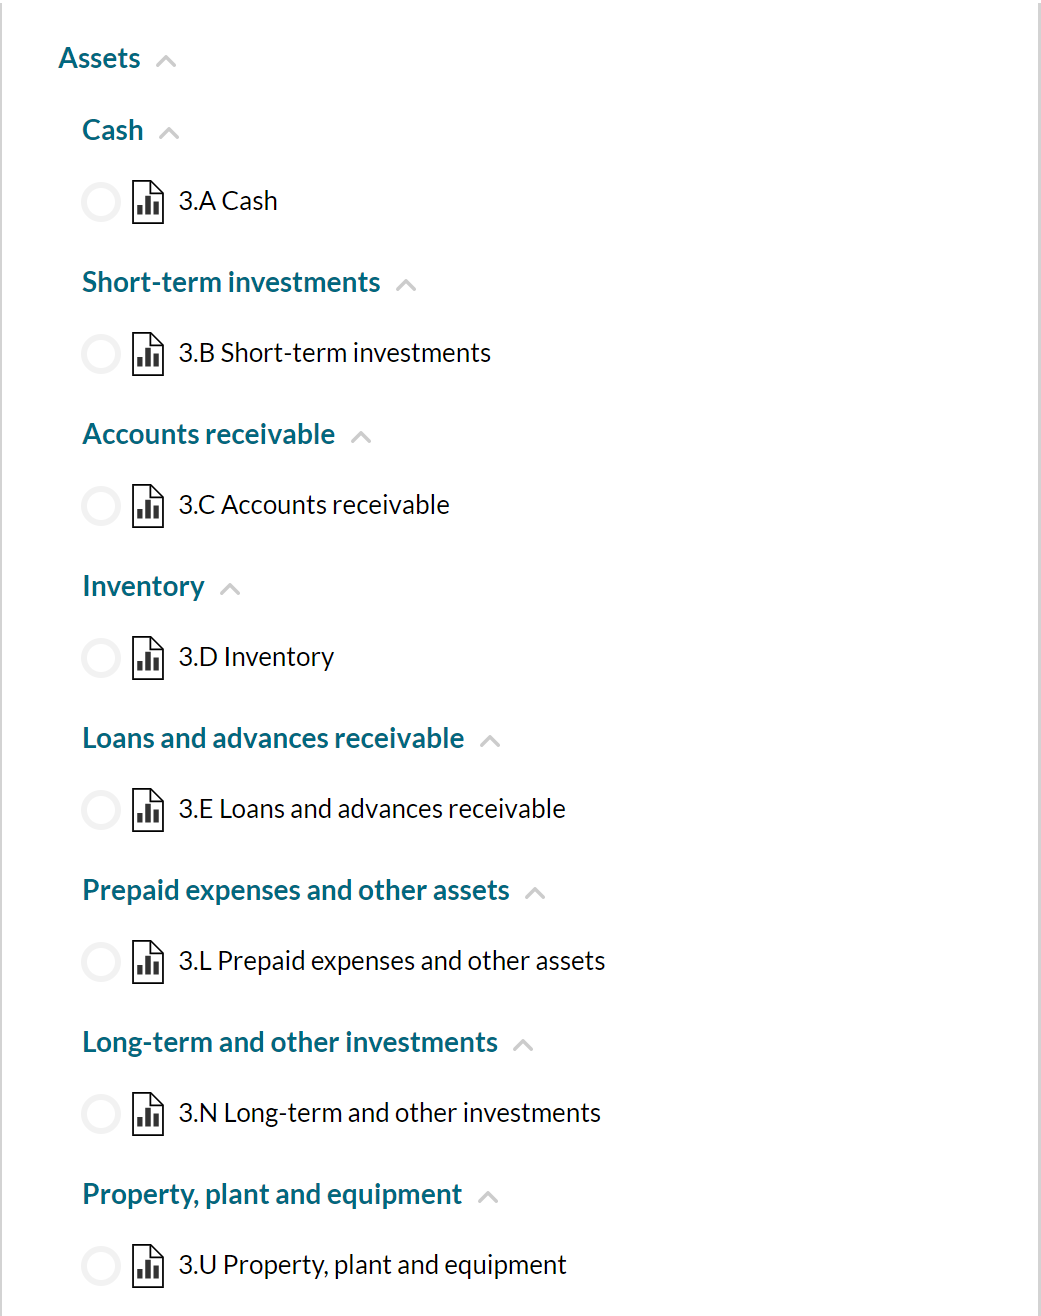1041x1316 pixels.
Task: Click the 3.L Prepaid expenses document icon
Action: [148, 962]
